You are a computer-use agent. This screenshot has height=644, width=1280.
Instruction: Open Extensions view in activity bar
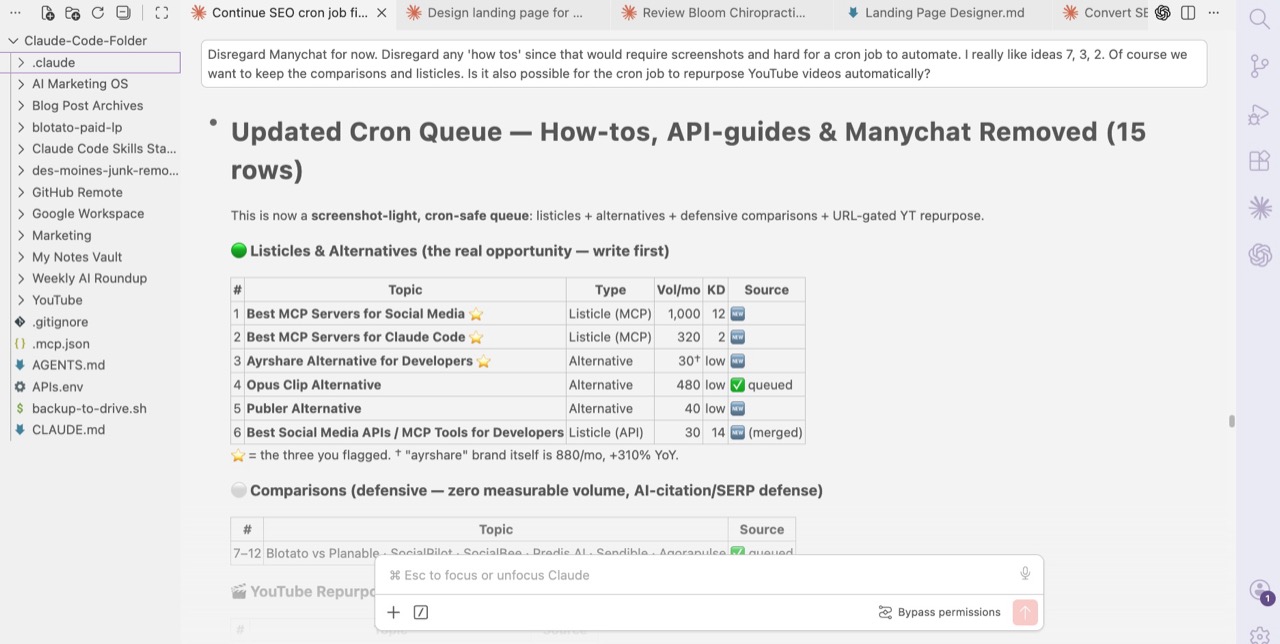1259,161
